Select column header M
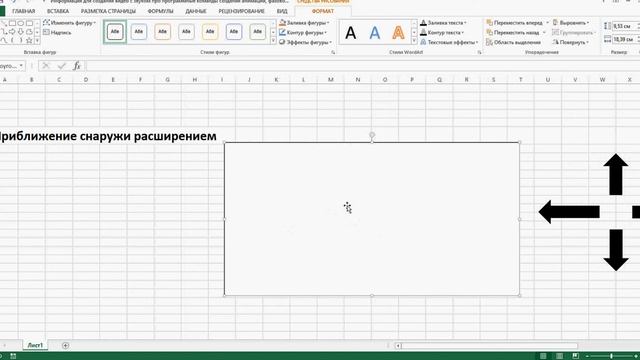640x360 pixels. [x=331, y=80]
